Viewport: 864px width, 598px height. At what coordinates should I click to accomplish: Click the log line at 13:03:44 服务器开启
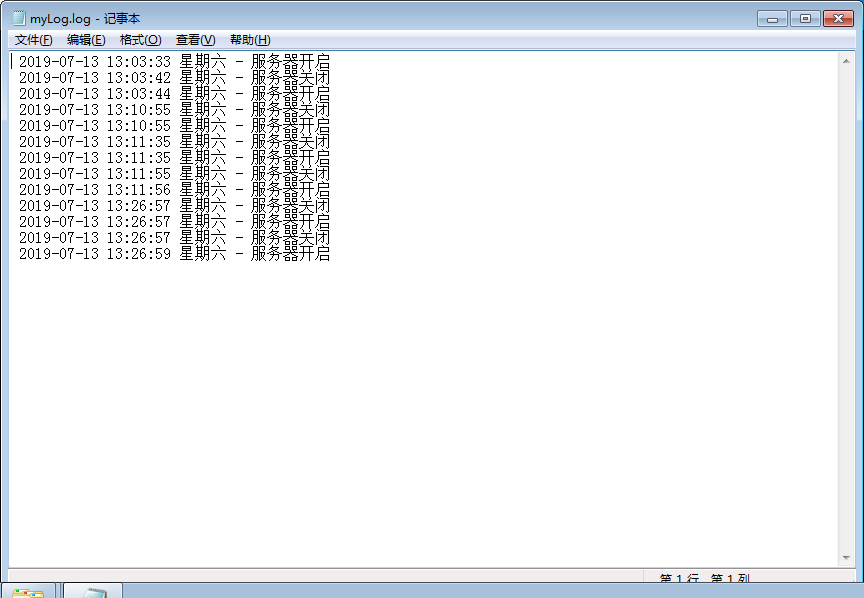coord(174,93)
